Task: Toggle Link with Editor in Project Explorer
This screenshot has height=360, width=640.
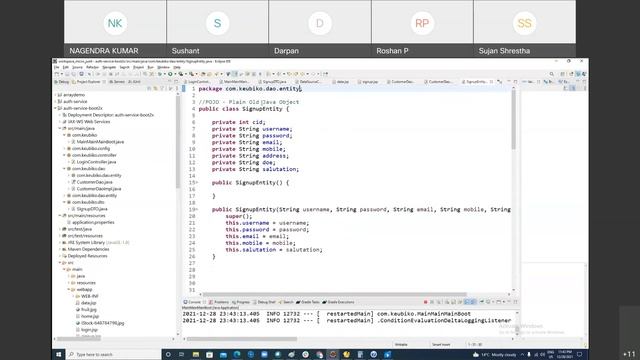Action: coord(156,89)
